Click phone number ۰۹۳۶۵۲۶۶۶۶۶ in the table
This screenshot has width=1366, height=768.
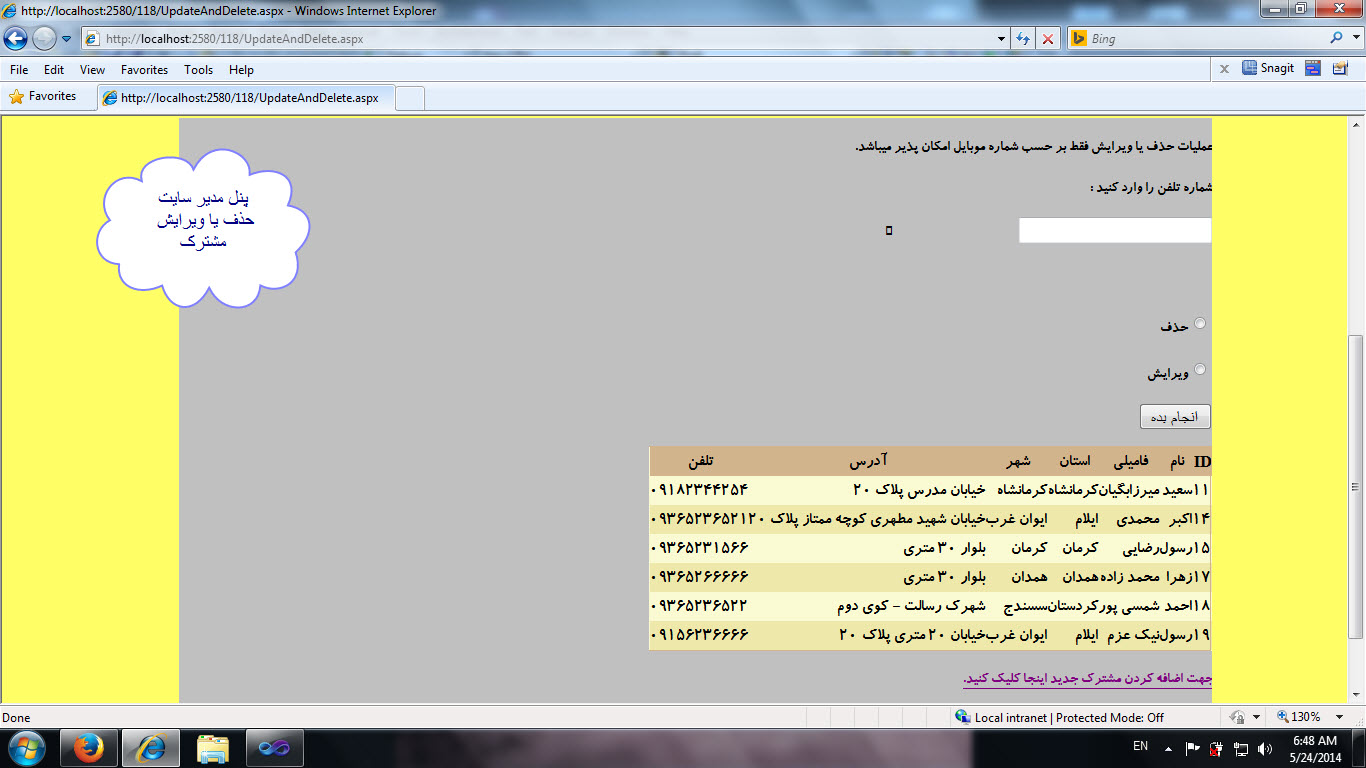[x=699, y=577]
